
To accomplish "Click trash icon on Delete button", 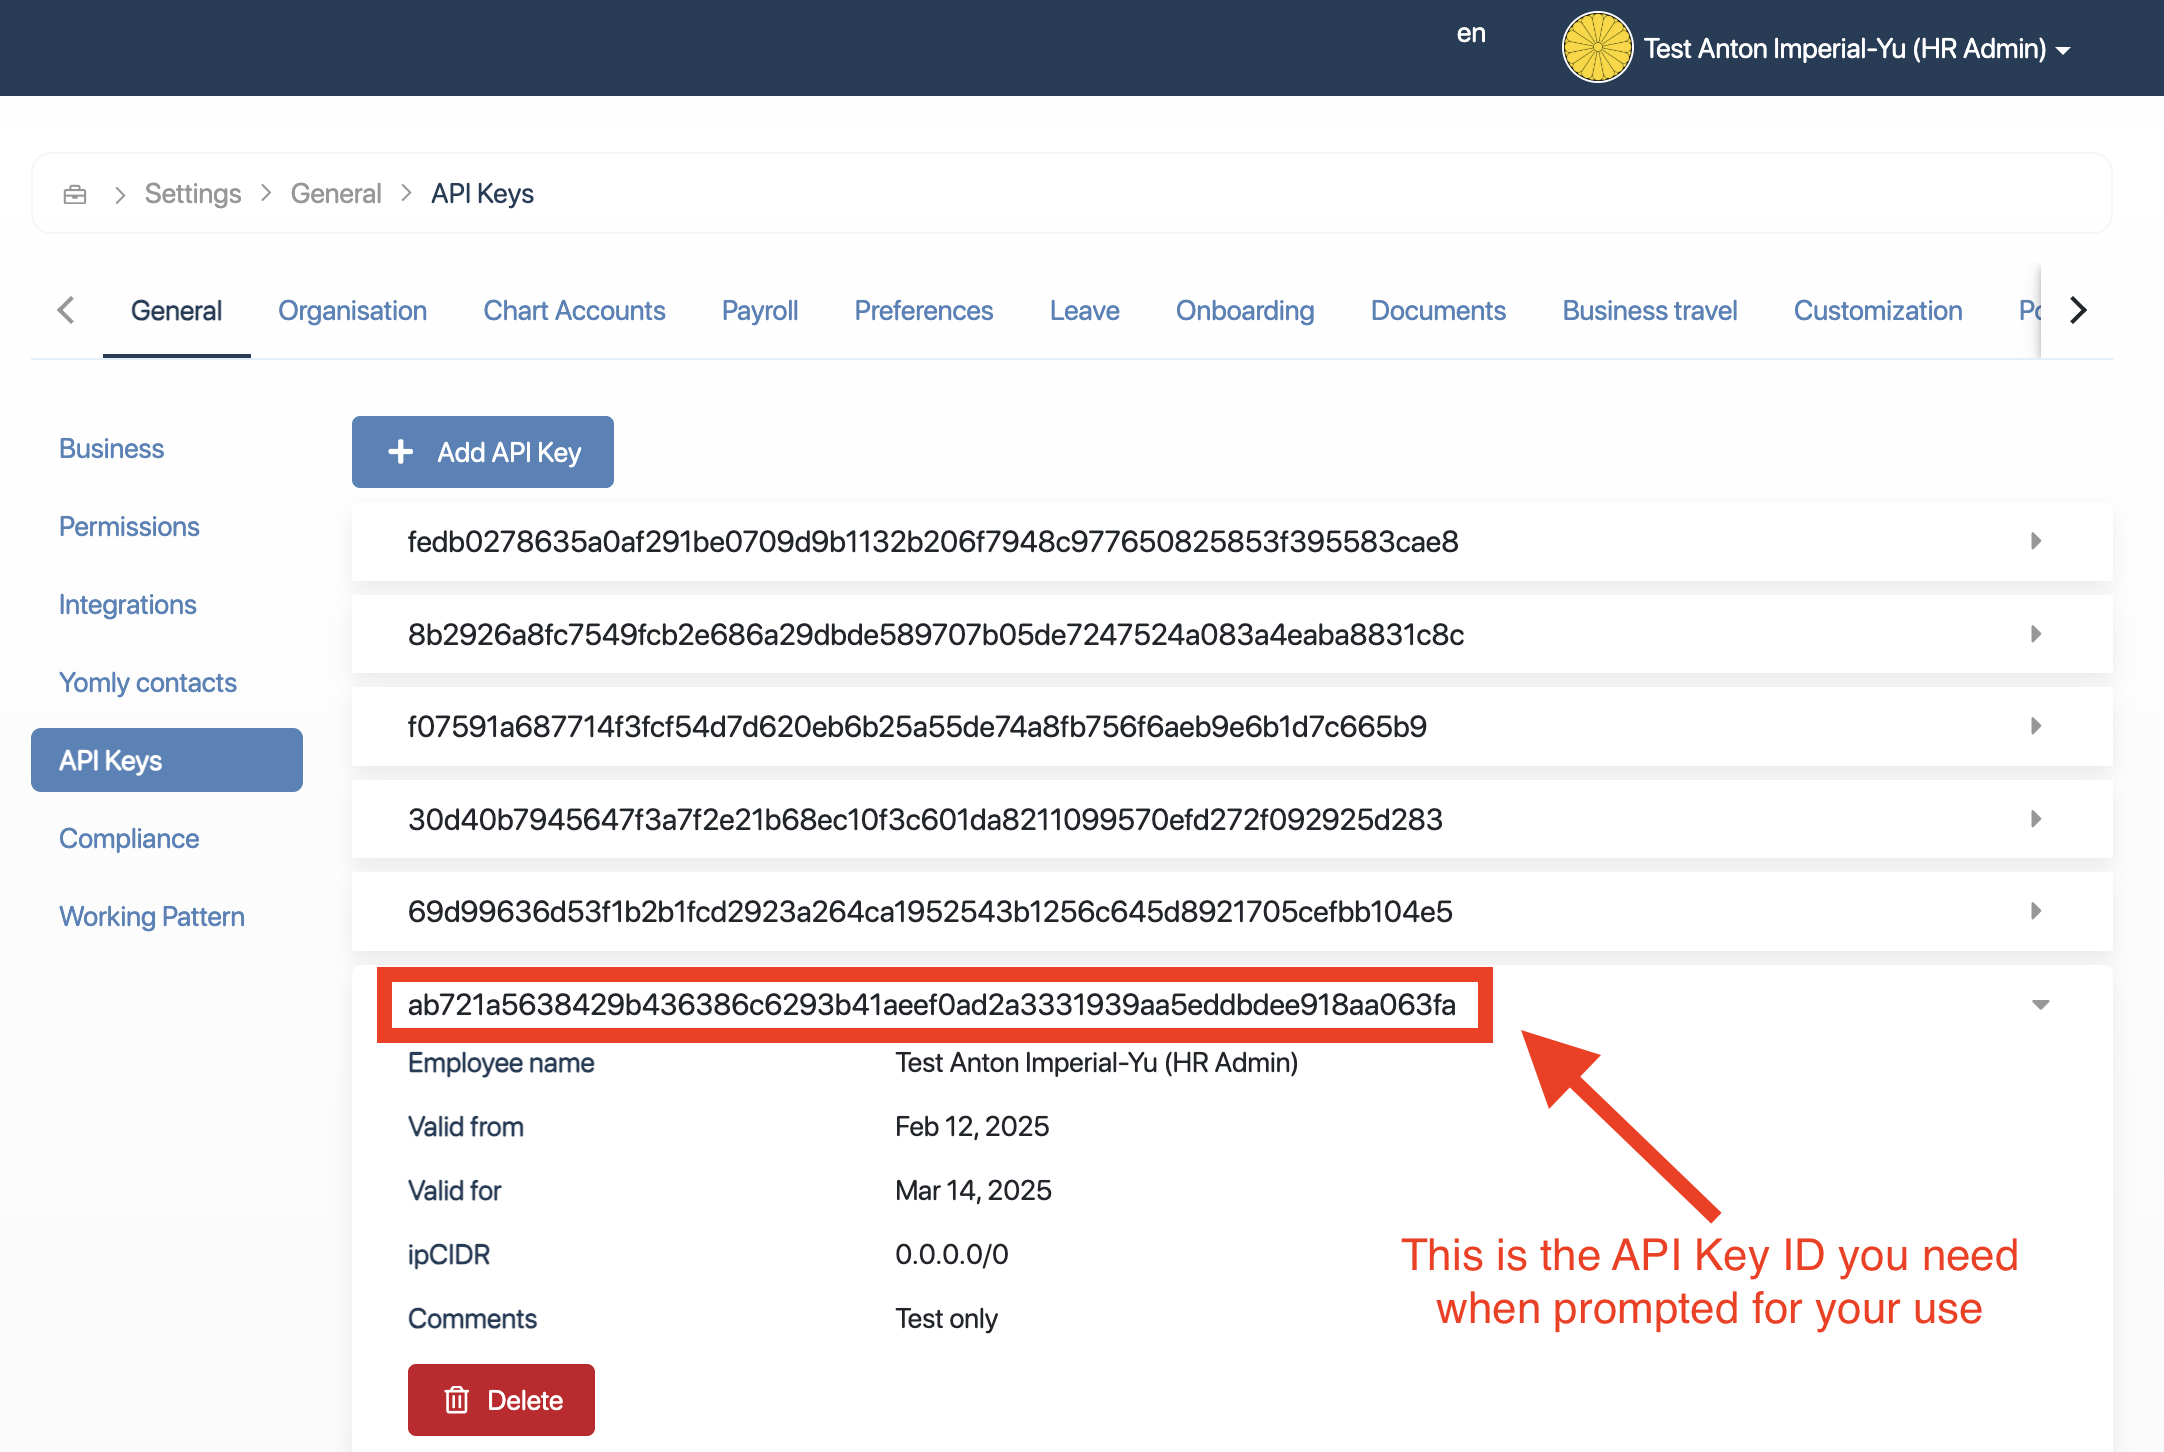I will pos(456,1400).
